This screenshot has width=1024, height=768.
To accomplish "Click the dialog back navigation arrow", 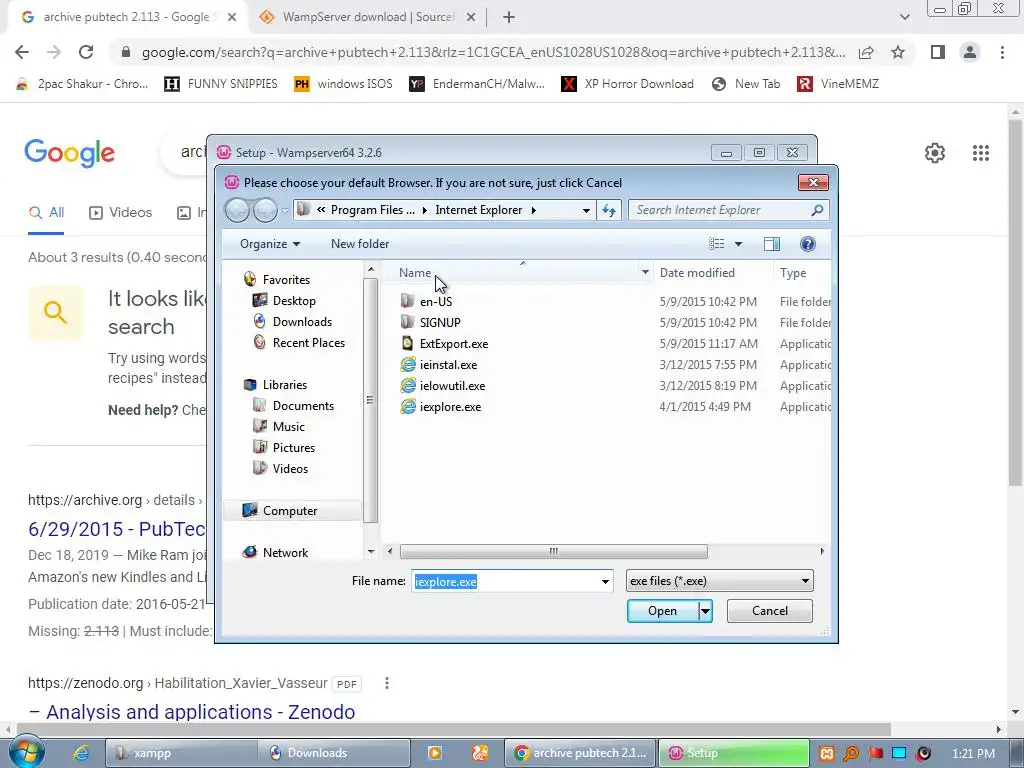I will click(x=237, y=210).
